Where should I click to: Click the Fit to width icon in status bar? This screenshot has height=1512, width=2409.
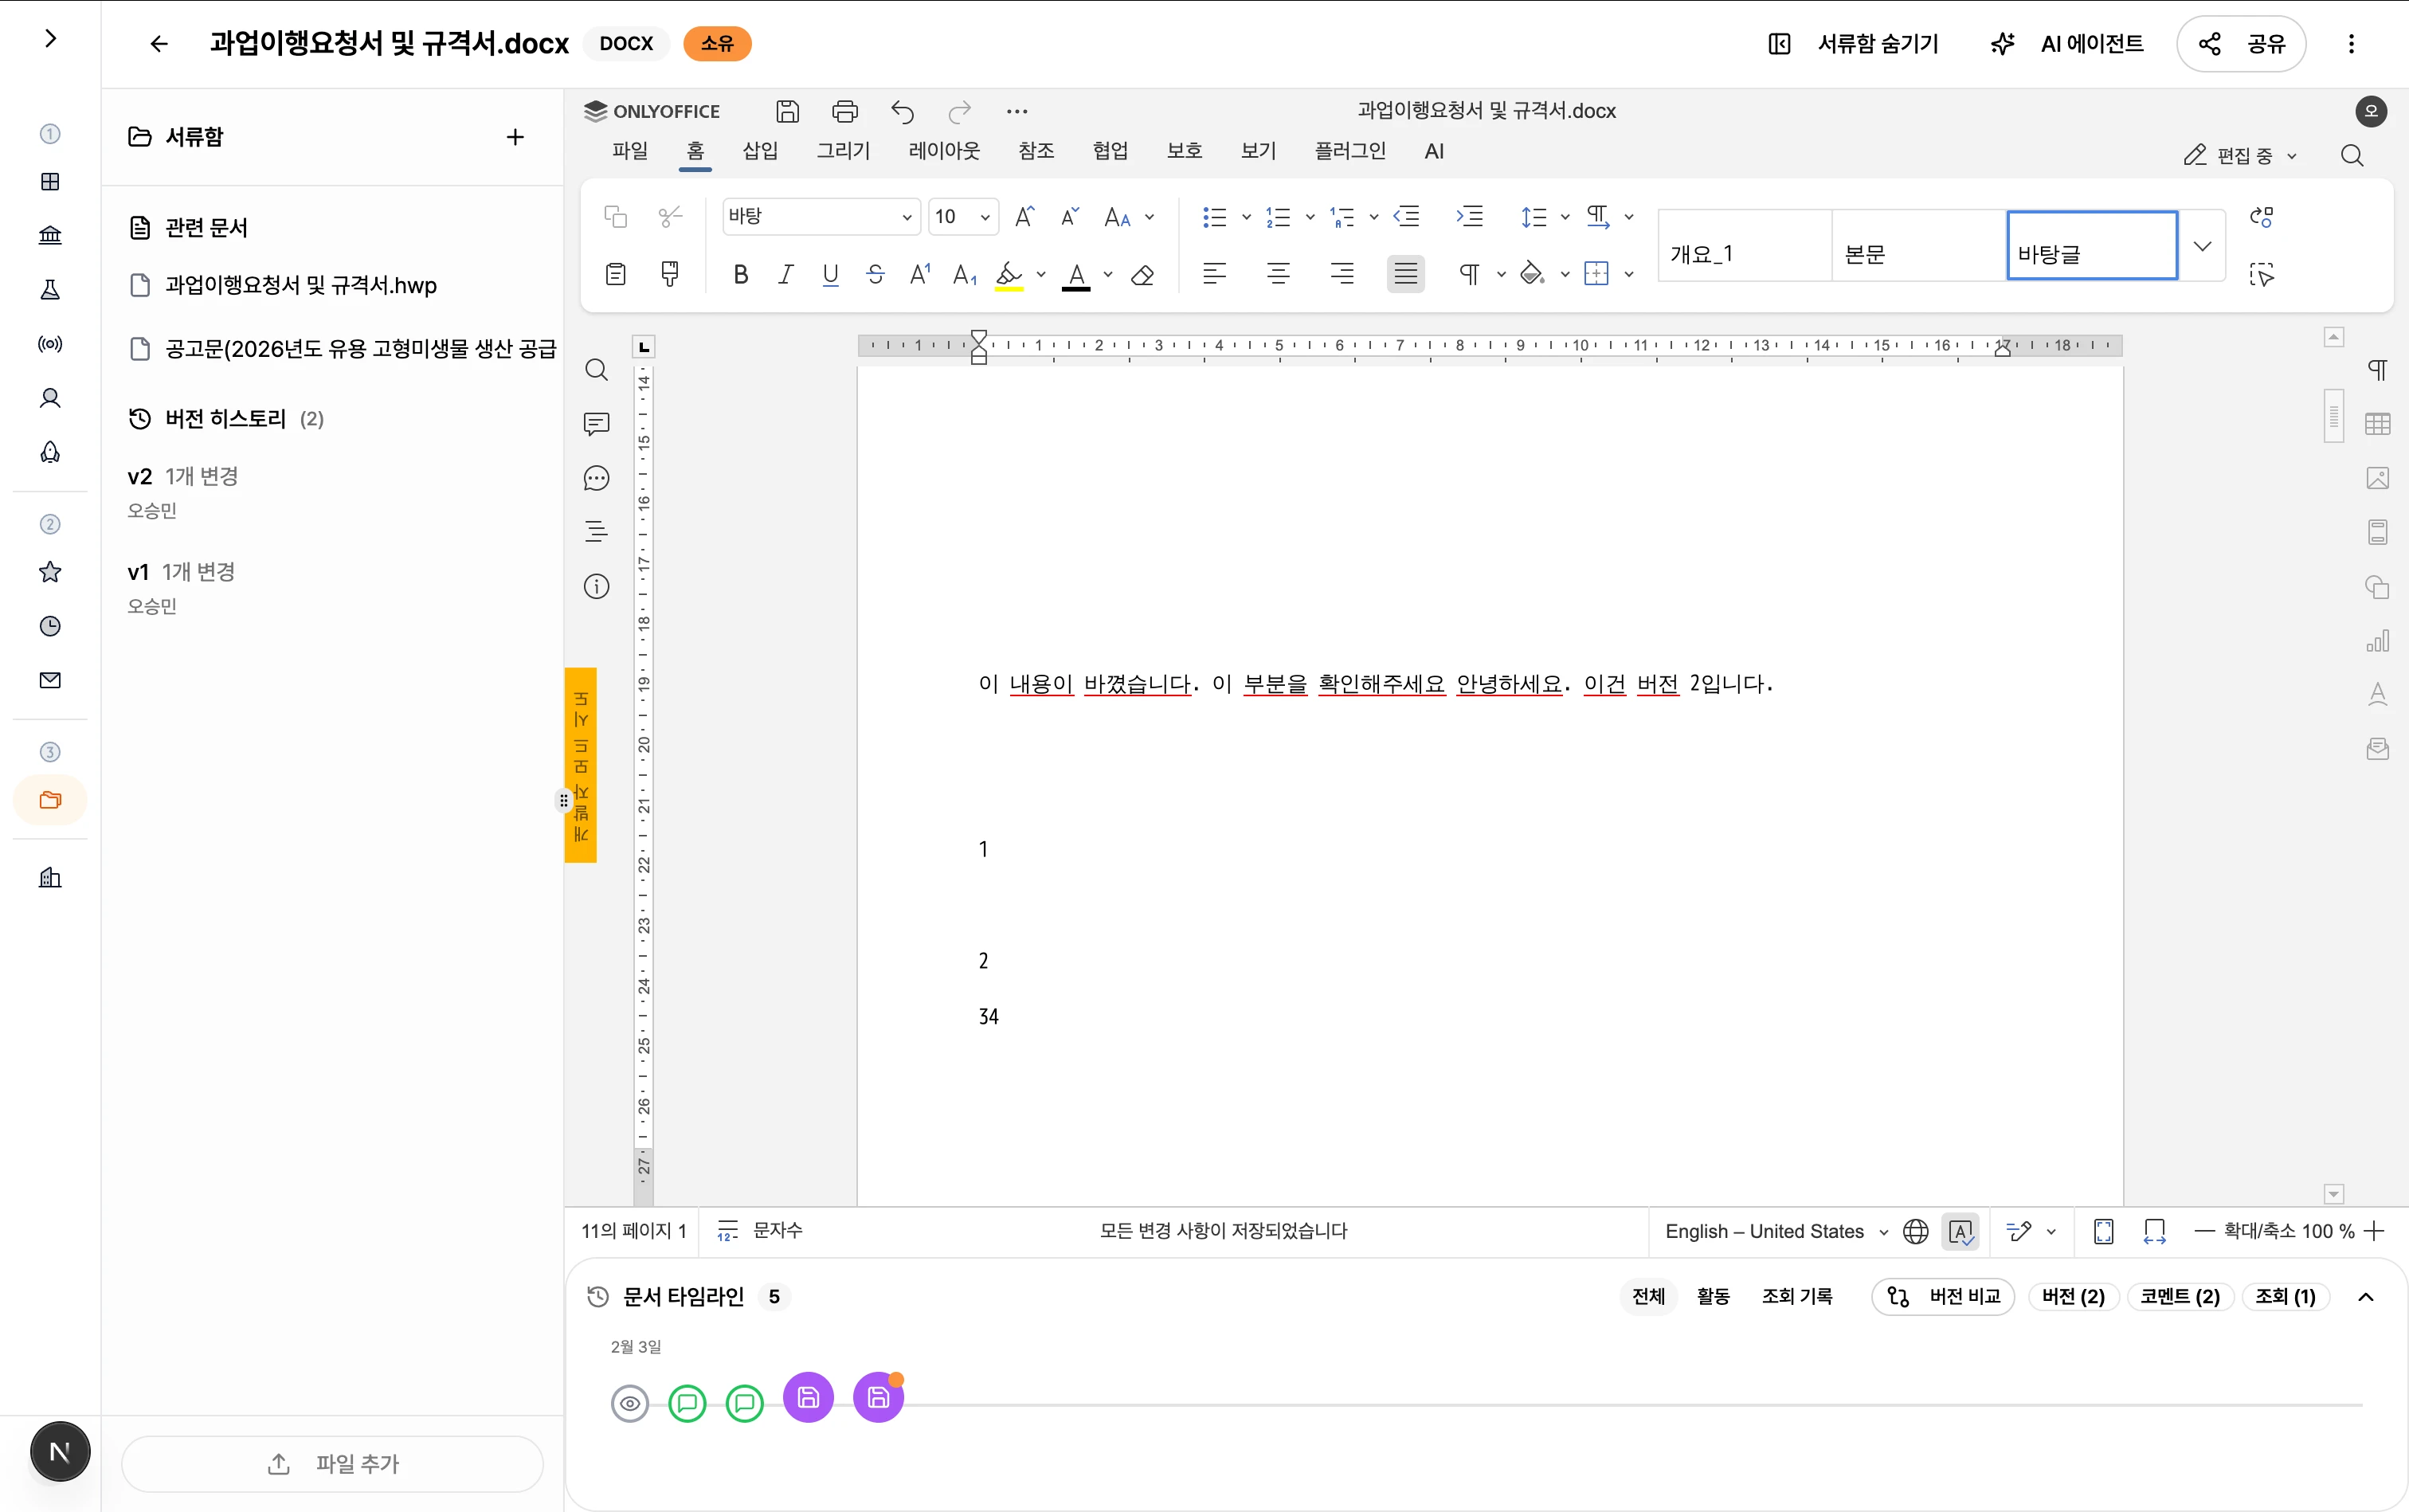(2155, 1231)
